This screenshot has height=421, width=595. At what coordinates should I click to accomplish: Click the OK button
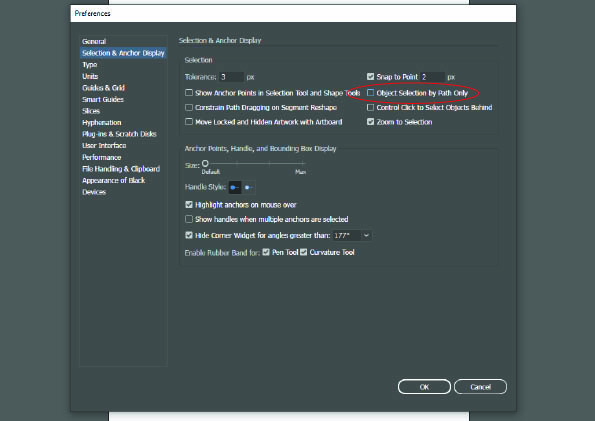click(424, 387)
